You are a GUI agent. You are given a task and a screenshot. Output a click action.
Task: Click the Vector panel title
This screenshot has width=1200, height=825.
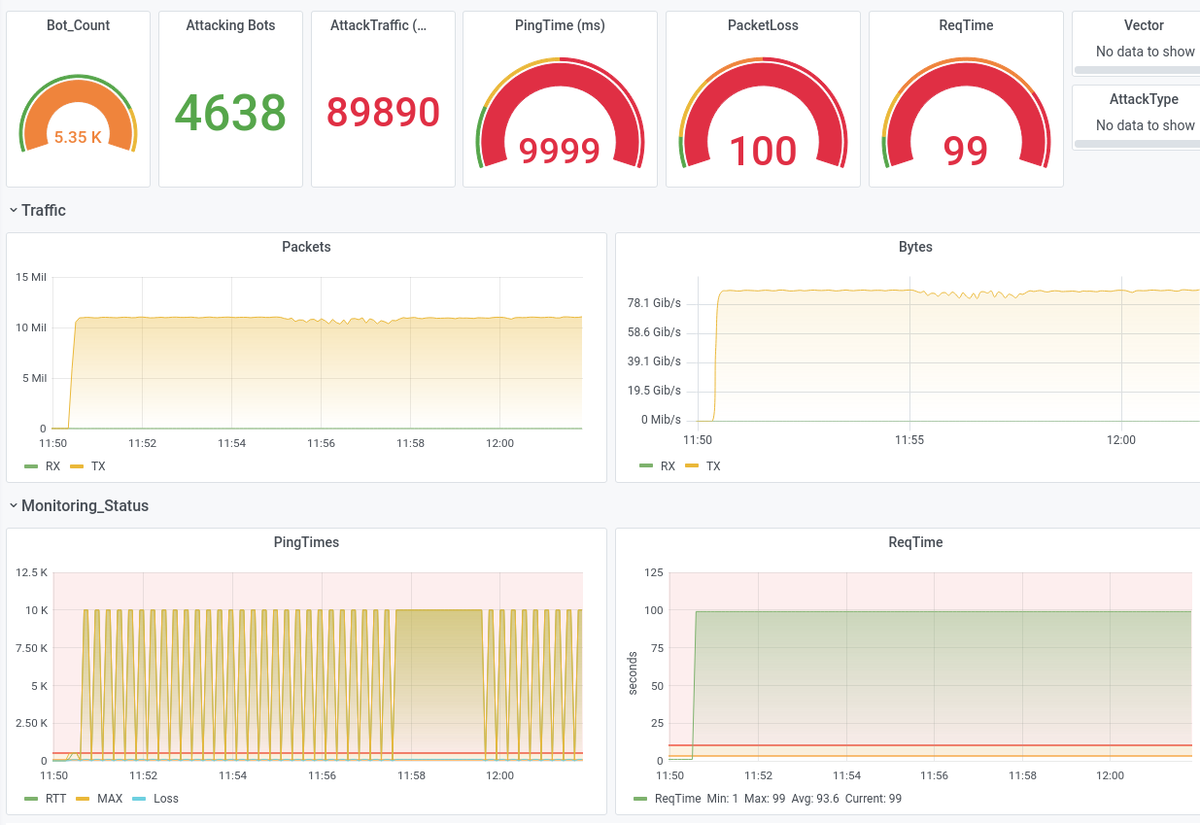coord(1143,25)
